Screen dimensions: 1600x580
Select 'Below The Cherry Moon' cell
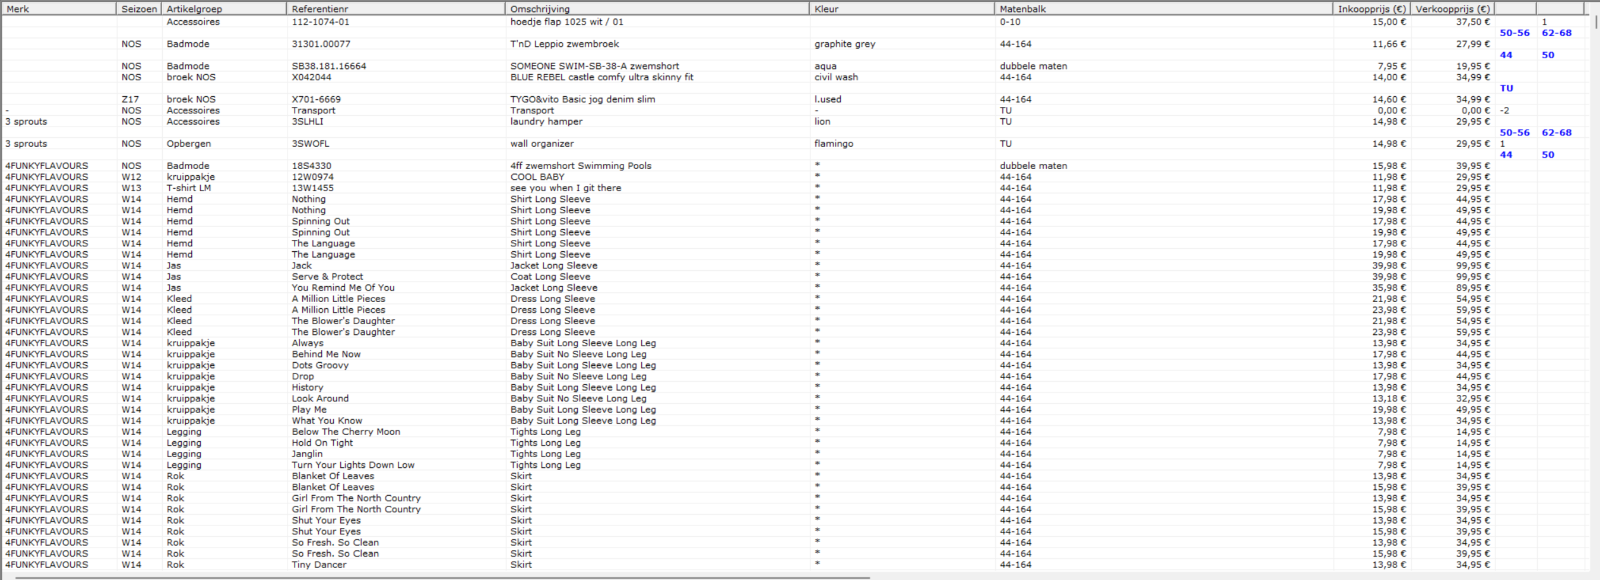346,431
